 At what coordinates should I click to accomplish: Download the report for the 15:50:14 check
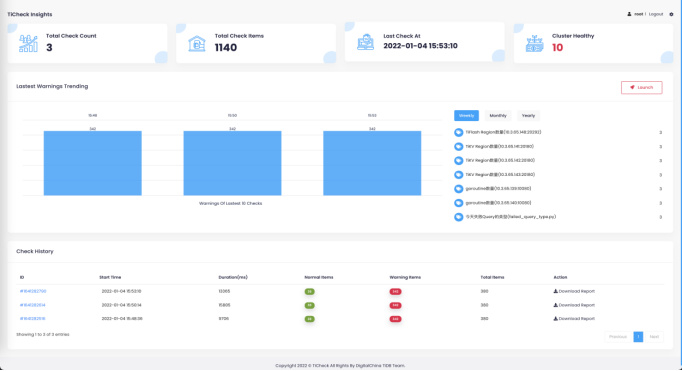click(574, 305)
